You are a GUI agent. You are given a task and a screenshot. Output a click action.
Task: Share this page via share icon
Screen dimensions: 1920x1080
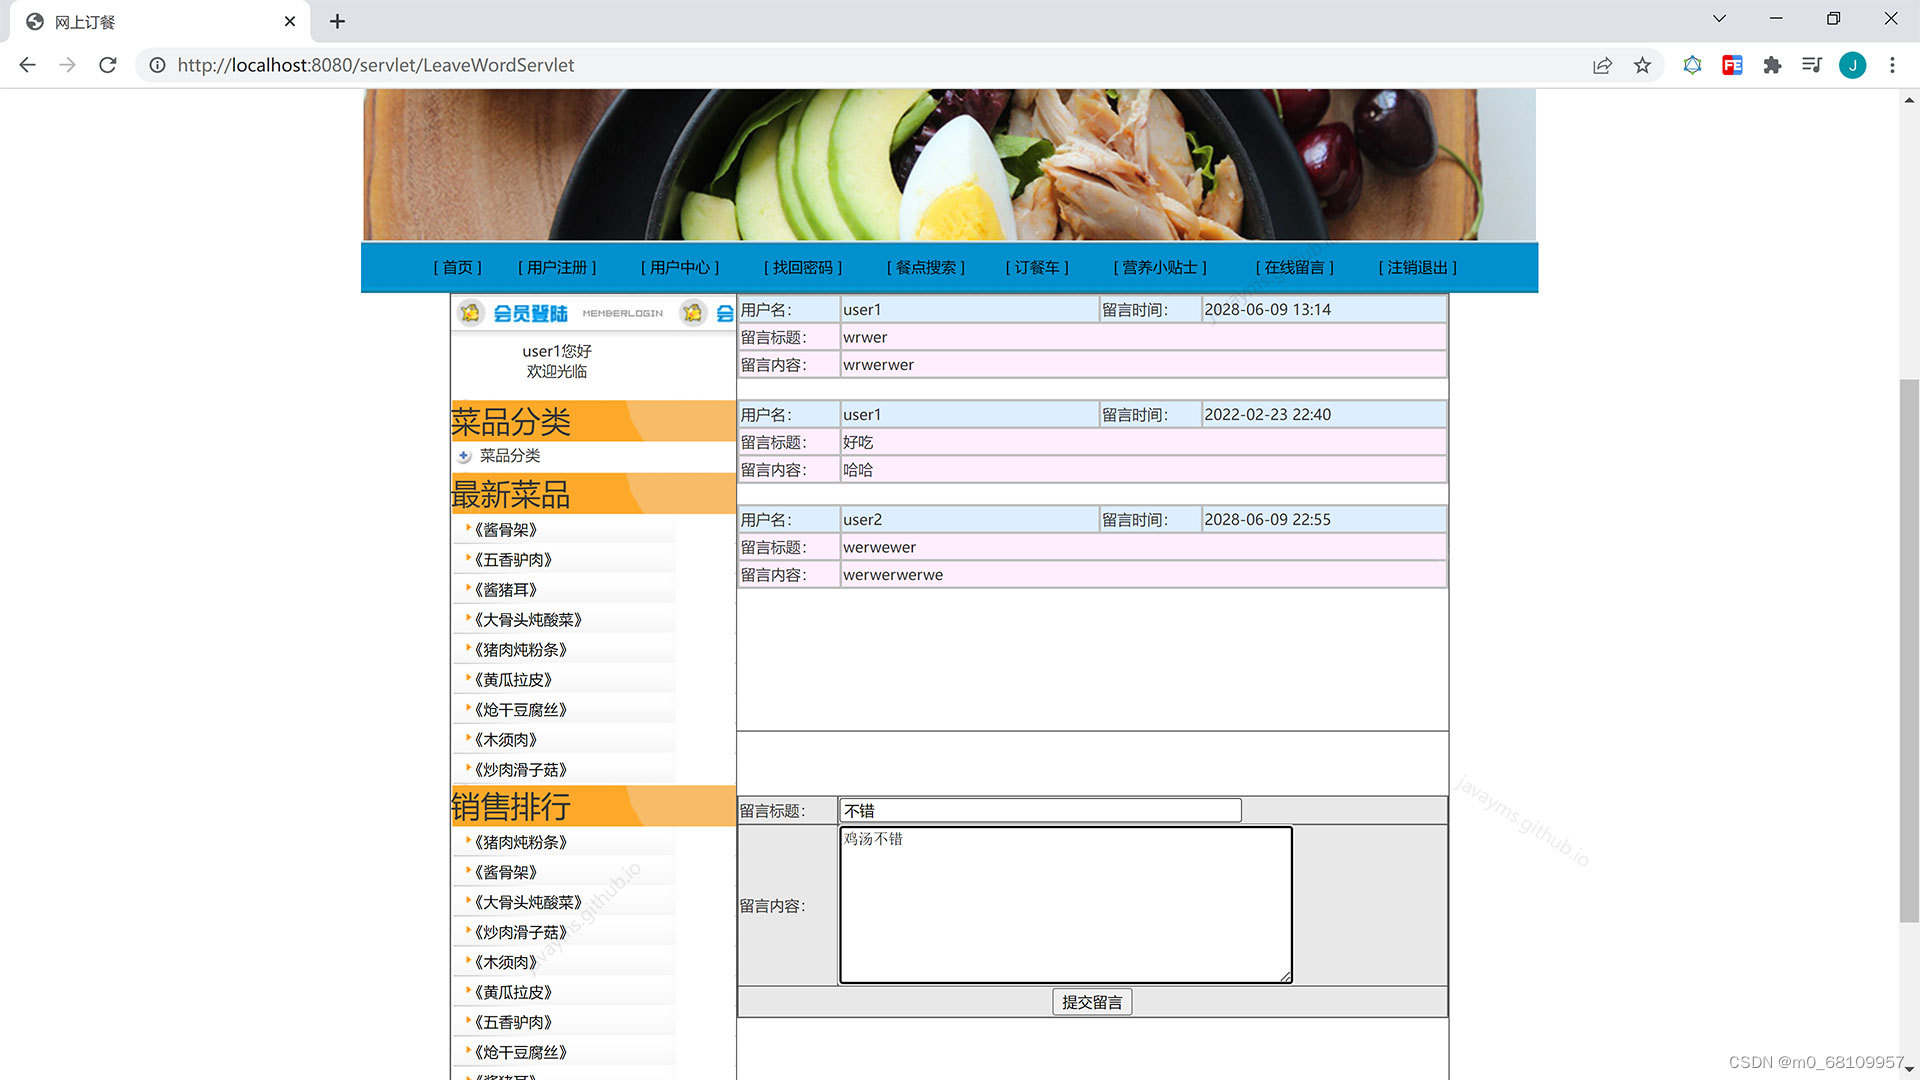[1602, 65]
